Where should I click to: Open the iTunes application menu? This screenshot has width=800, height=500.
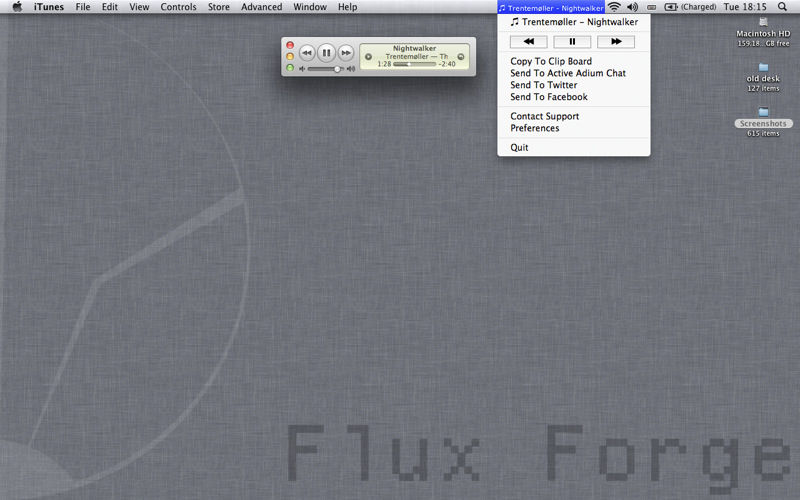(x=49, y=7)
